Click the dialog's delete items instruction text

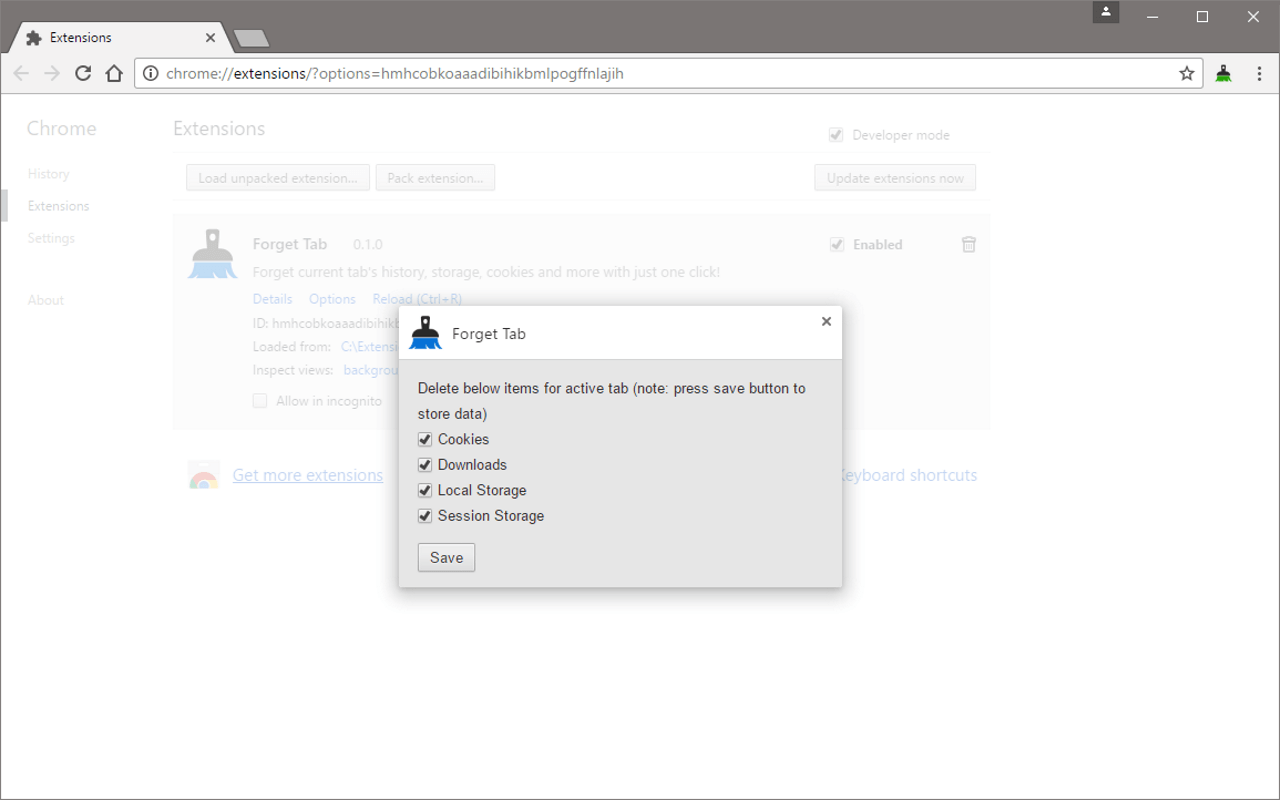pyautogui.click(x=612, y=401)
